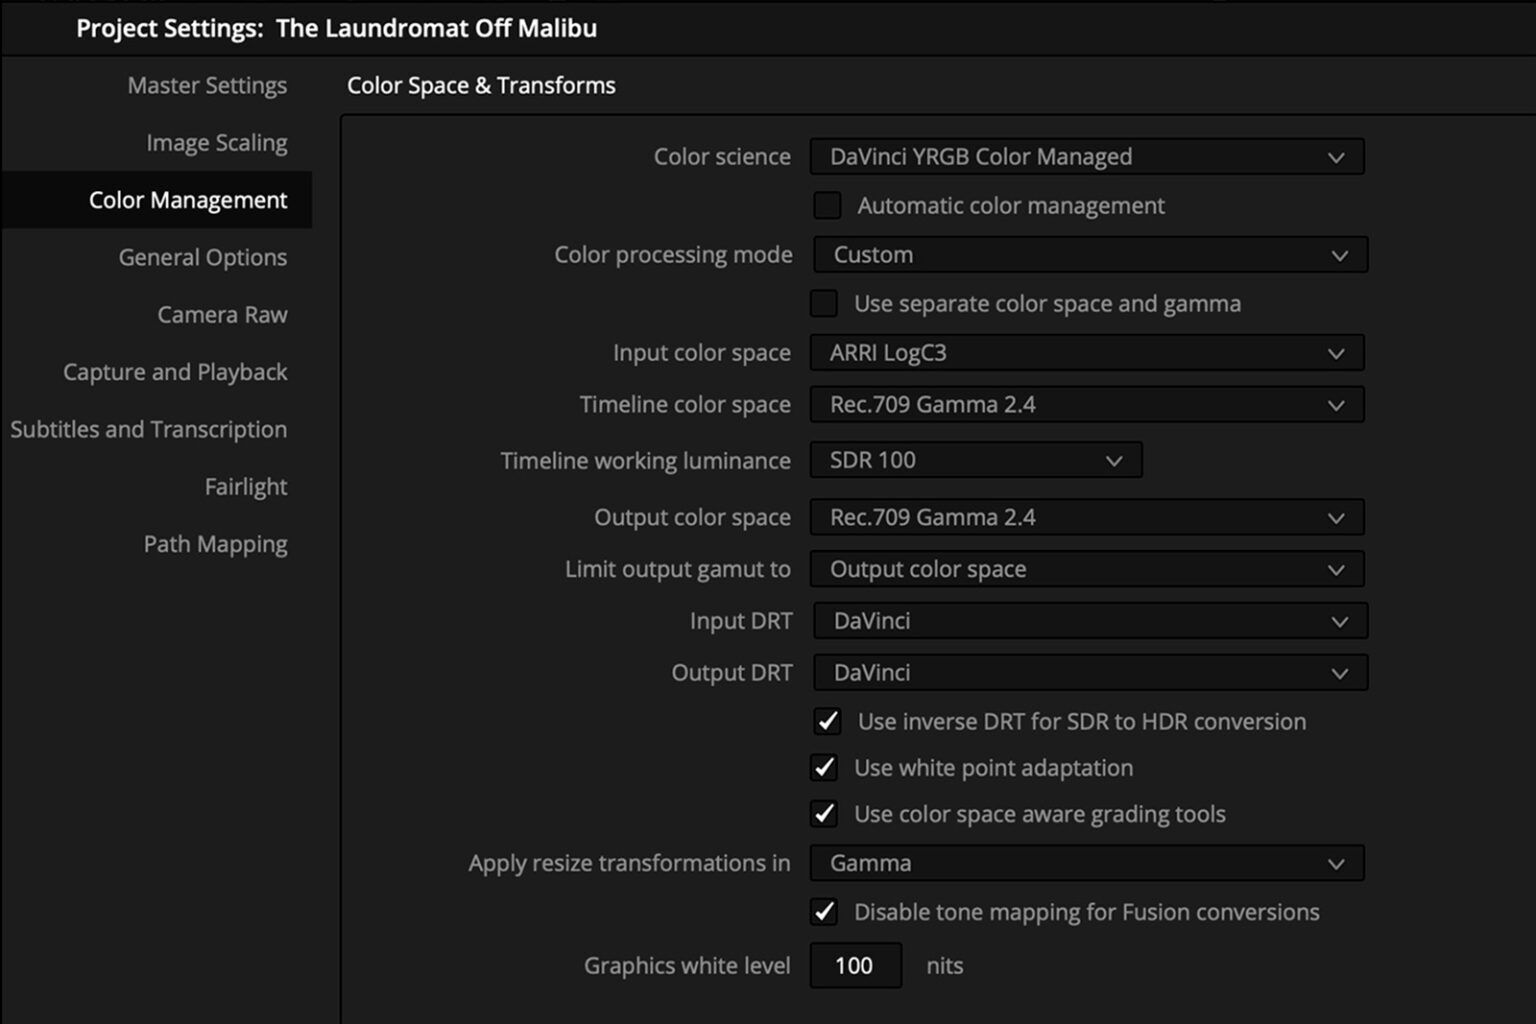Open the Apply resize transformations in dropdown

[x=1087, y=862]
